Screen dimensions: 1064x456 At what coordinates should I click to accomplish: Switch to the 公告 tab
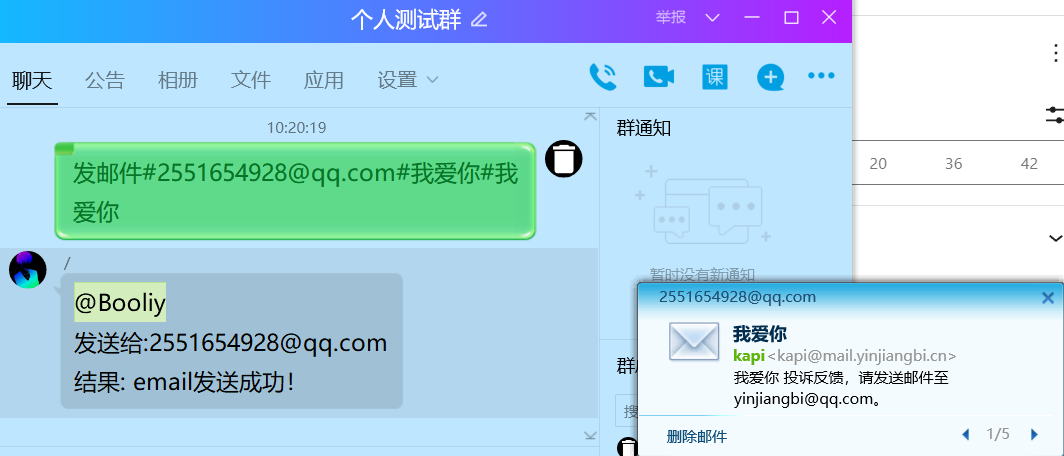(104, 81)
